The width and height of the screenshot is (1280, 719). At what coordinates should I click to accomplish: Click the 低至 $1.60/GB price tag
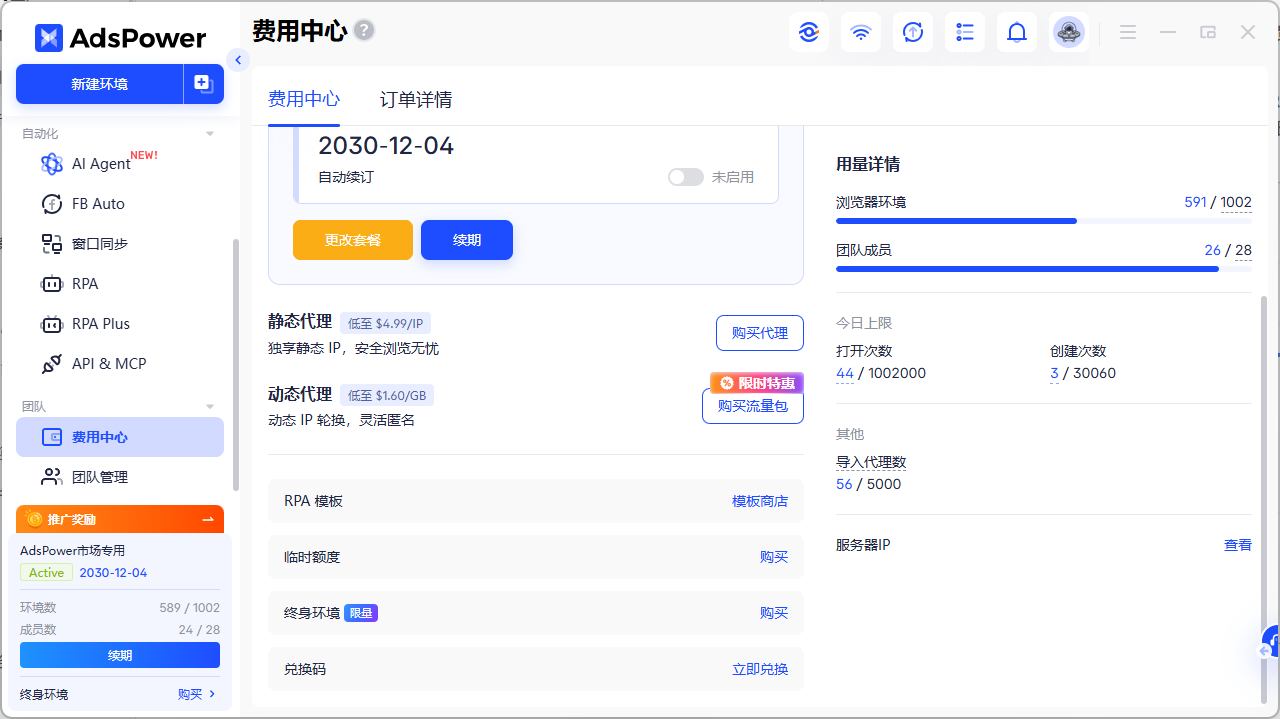tap(387, 395)
